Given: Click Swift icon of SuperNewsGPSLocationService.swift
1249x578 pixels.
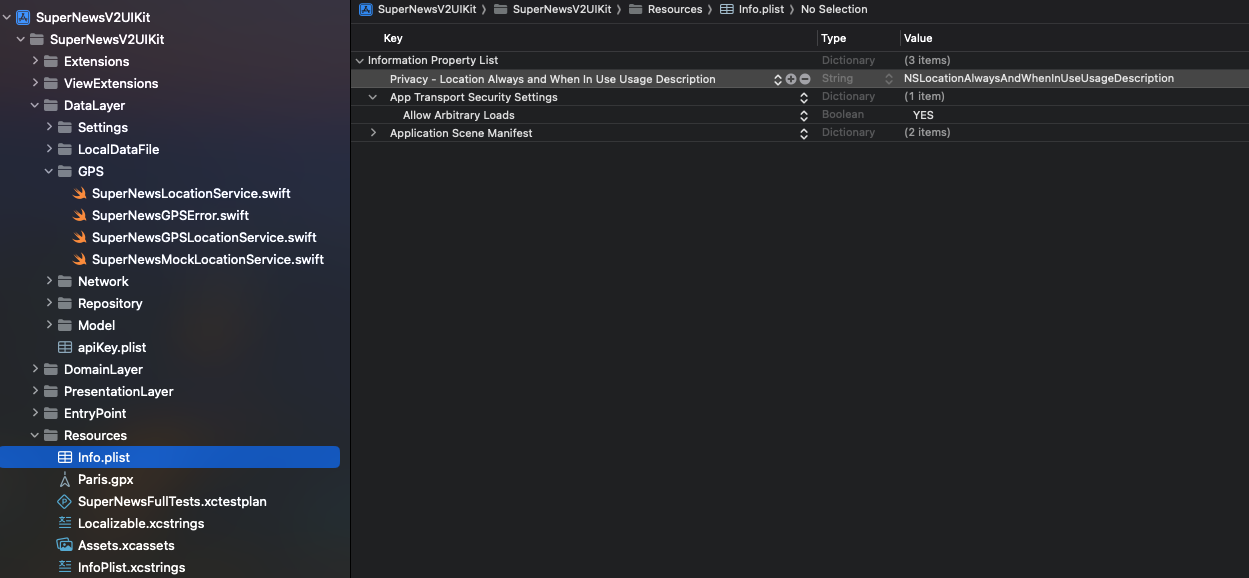Looking at the screenshot, I should 79,237.
